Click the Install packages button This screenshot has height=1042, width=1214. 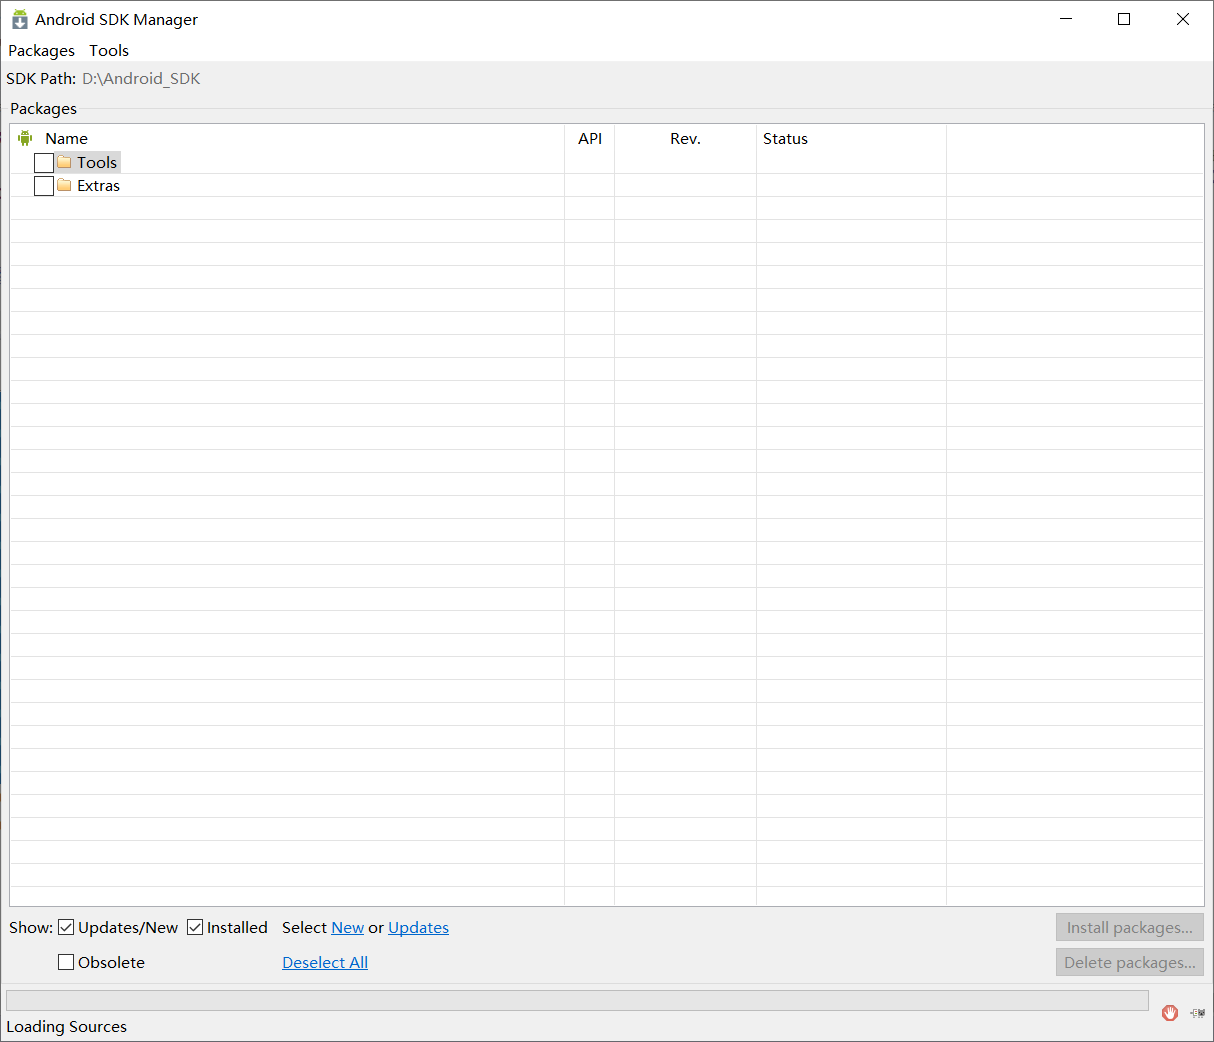click(x=1130, y=927)
